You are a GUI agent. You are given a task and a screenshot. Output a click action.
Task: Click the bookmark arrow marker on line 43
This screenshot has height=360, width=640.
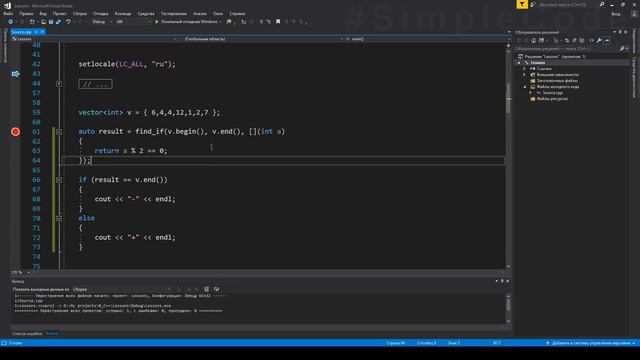[x=16, y=74]
